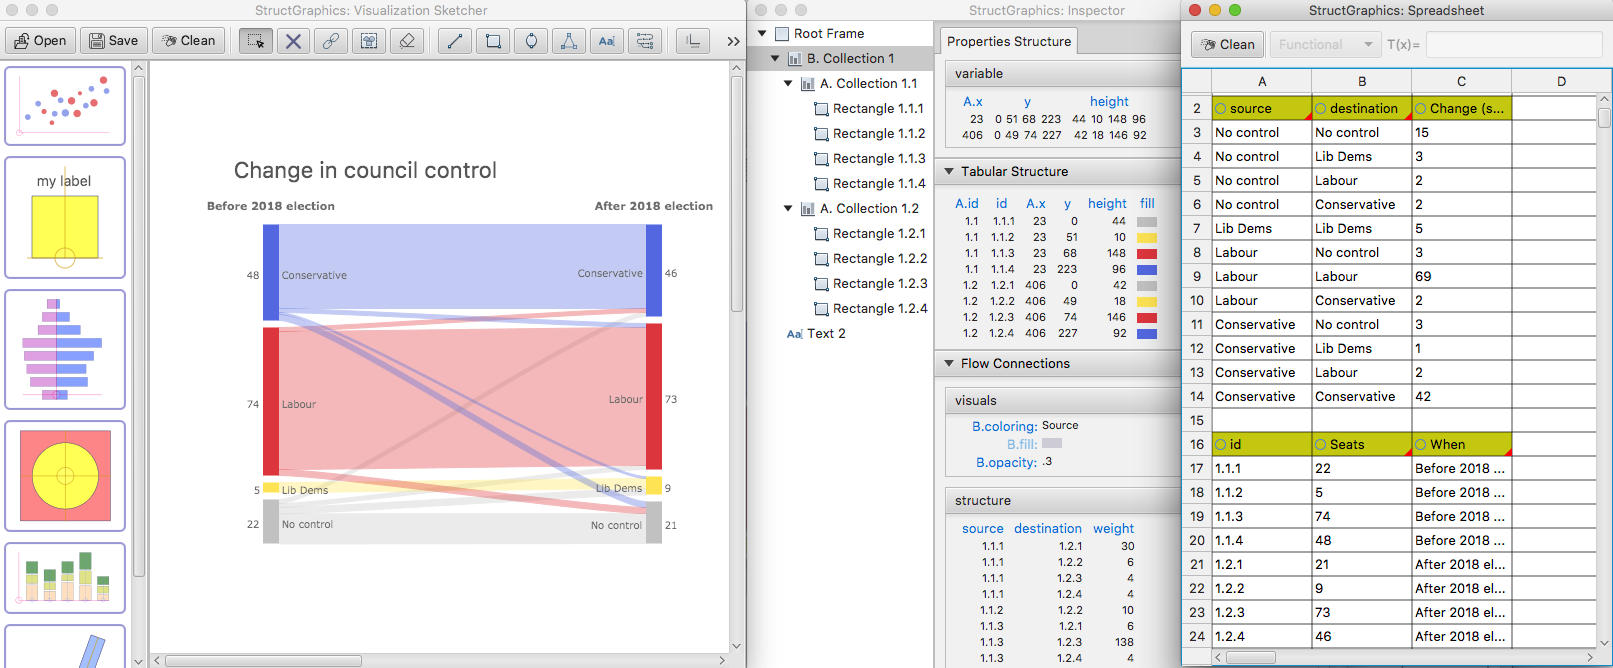The width and height of the screenshot is (1613, 668).
Task: Click the 'Seats' header circle marker
Action: click(1321, 444)
